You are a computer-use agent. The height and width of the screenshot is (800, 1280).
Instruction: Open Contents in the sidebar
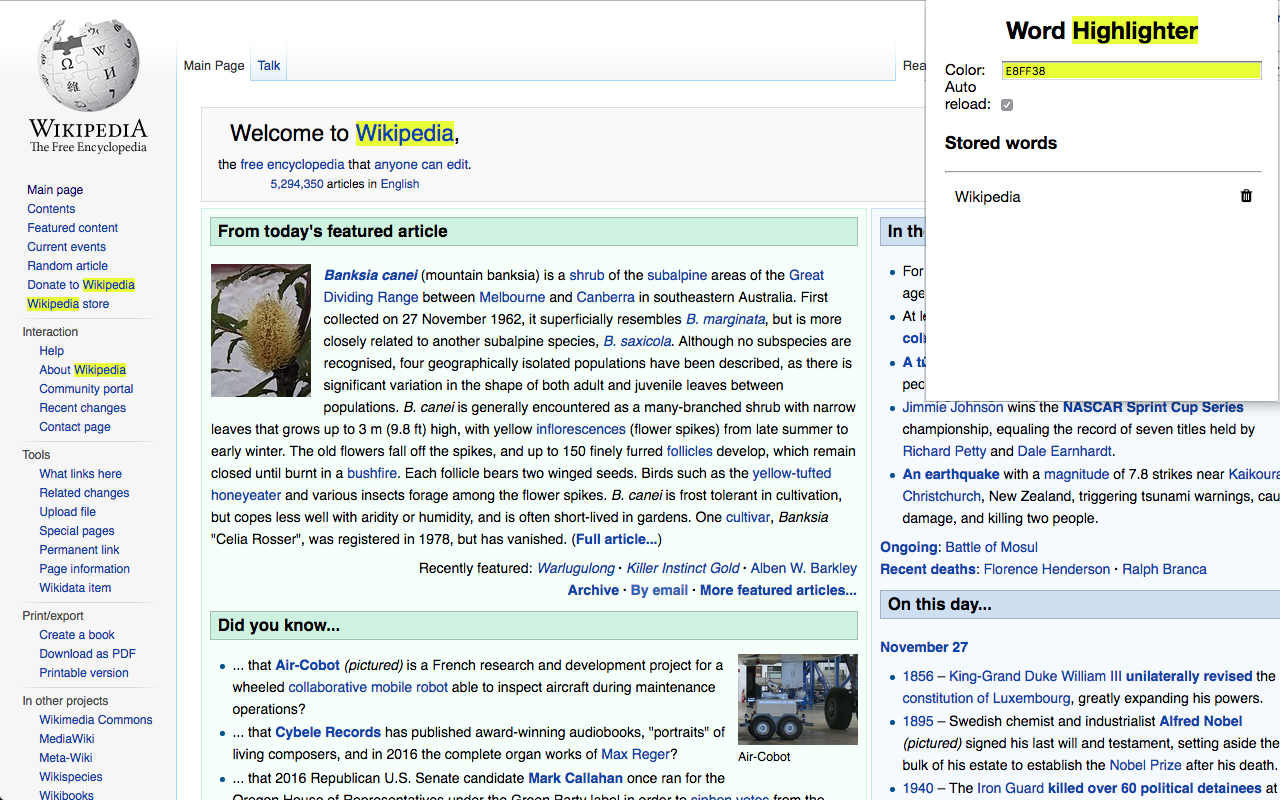pos(51,209)
